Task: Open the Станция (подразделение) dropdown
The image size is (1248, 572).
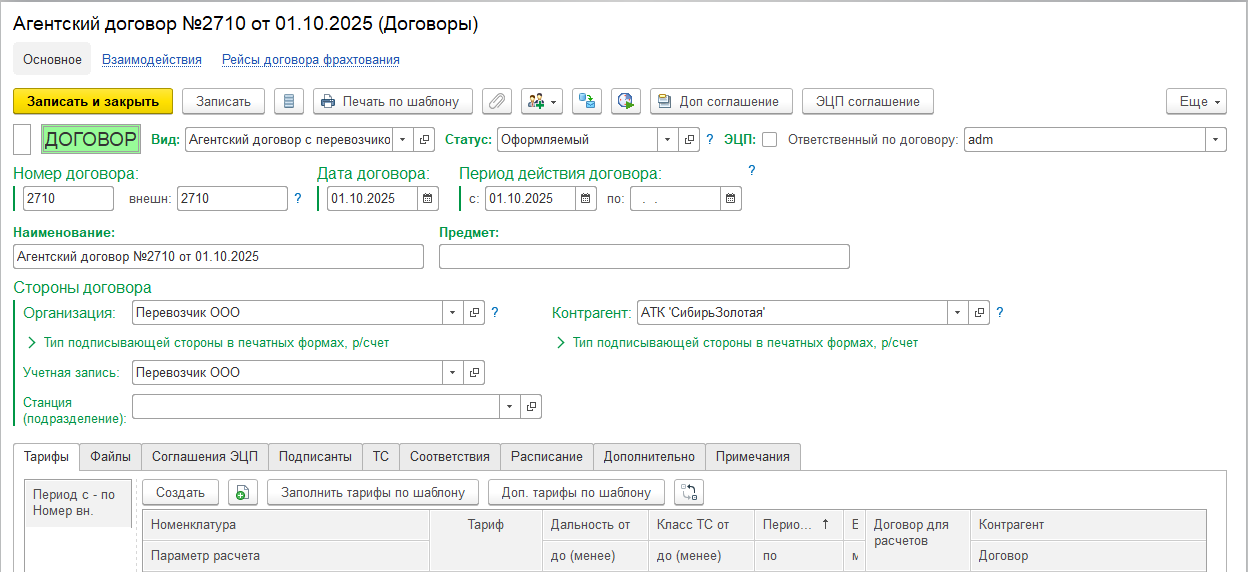Action: point(509,406)
